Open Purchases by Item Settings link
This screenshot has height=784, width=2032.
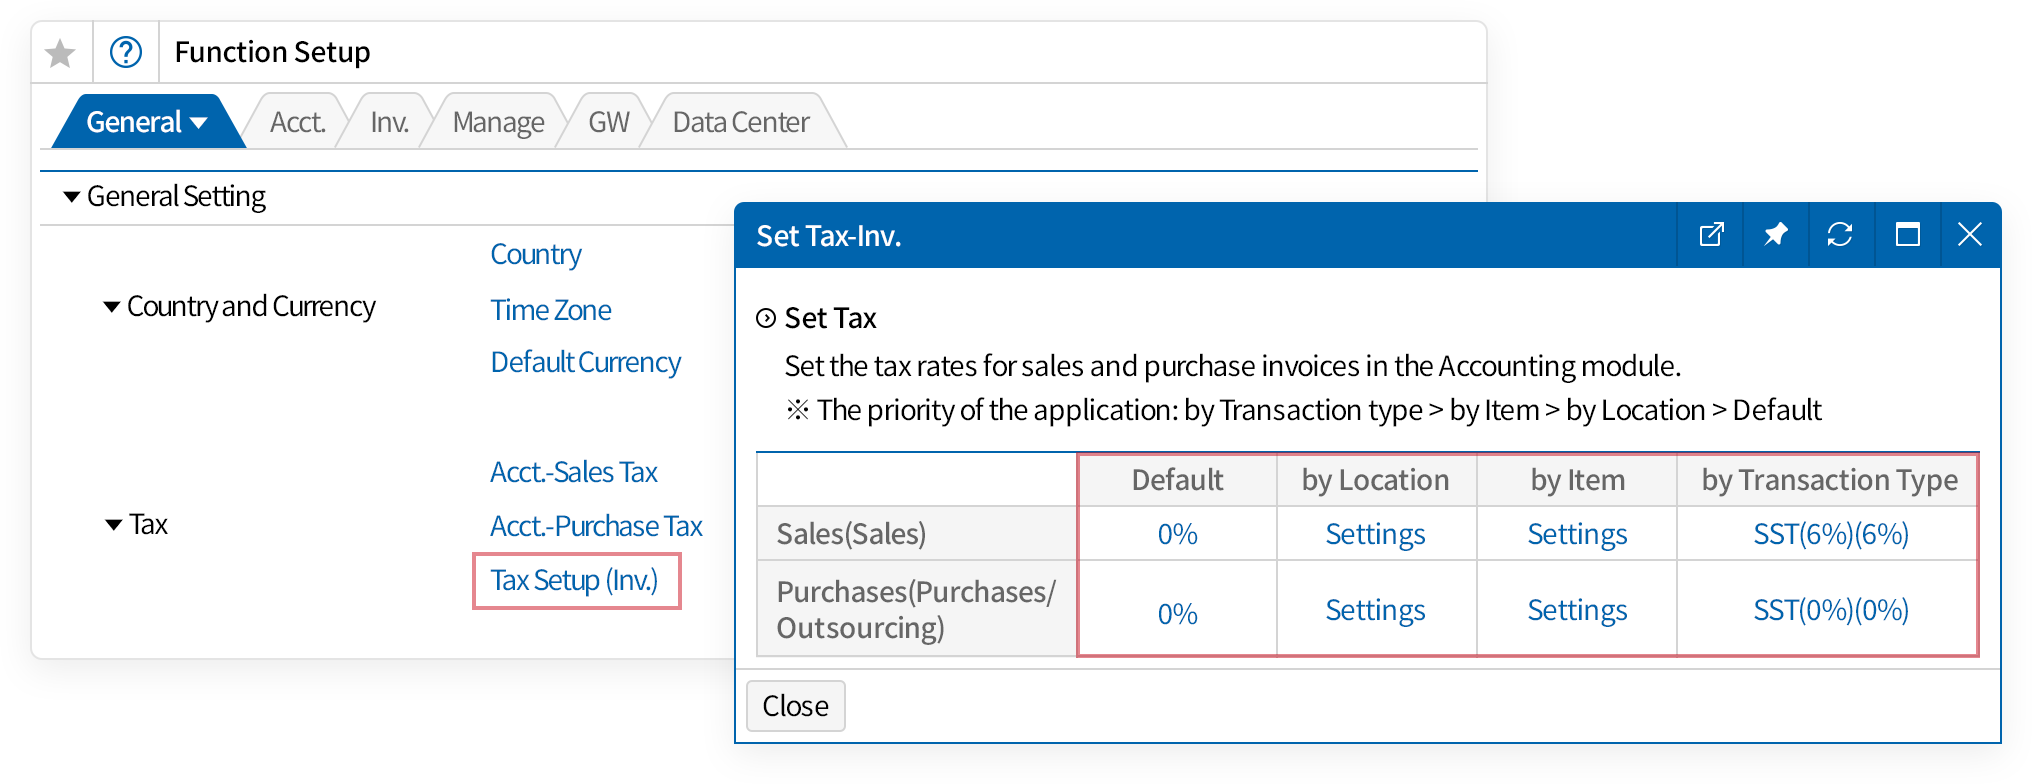point(1577,611)
